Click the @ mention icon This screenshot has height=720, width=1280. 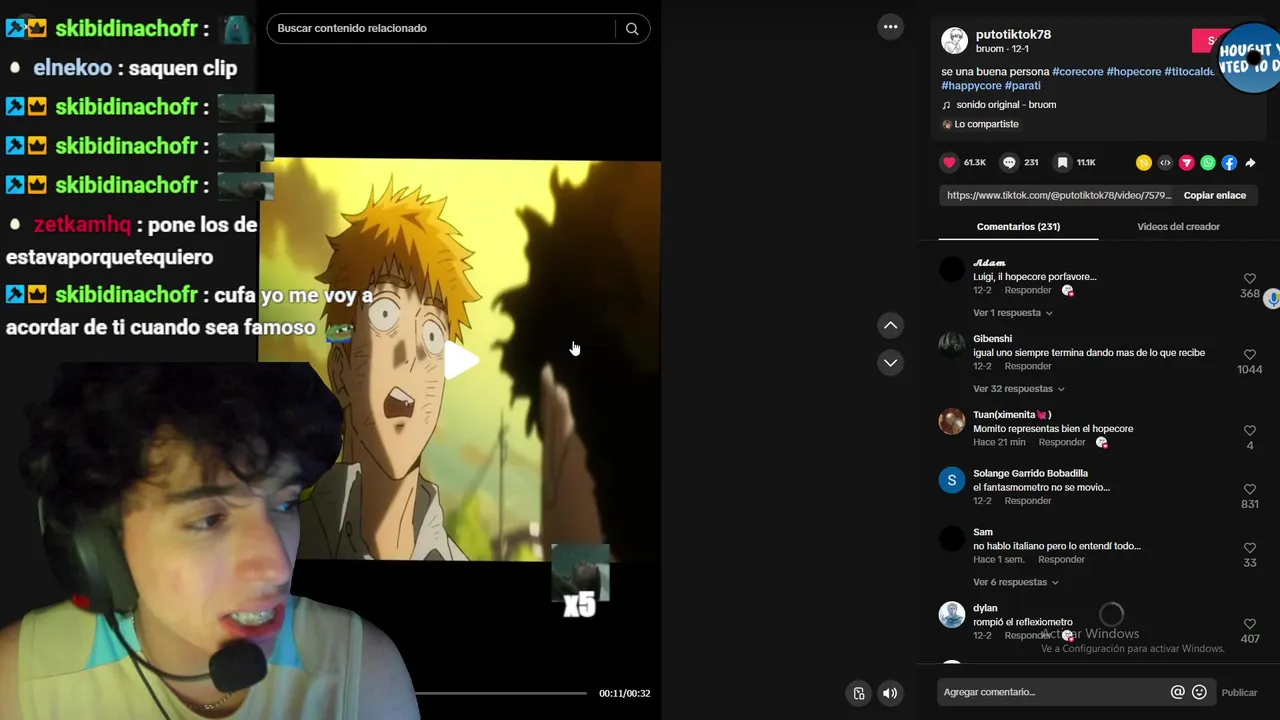coord(1178,692)
